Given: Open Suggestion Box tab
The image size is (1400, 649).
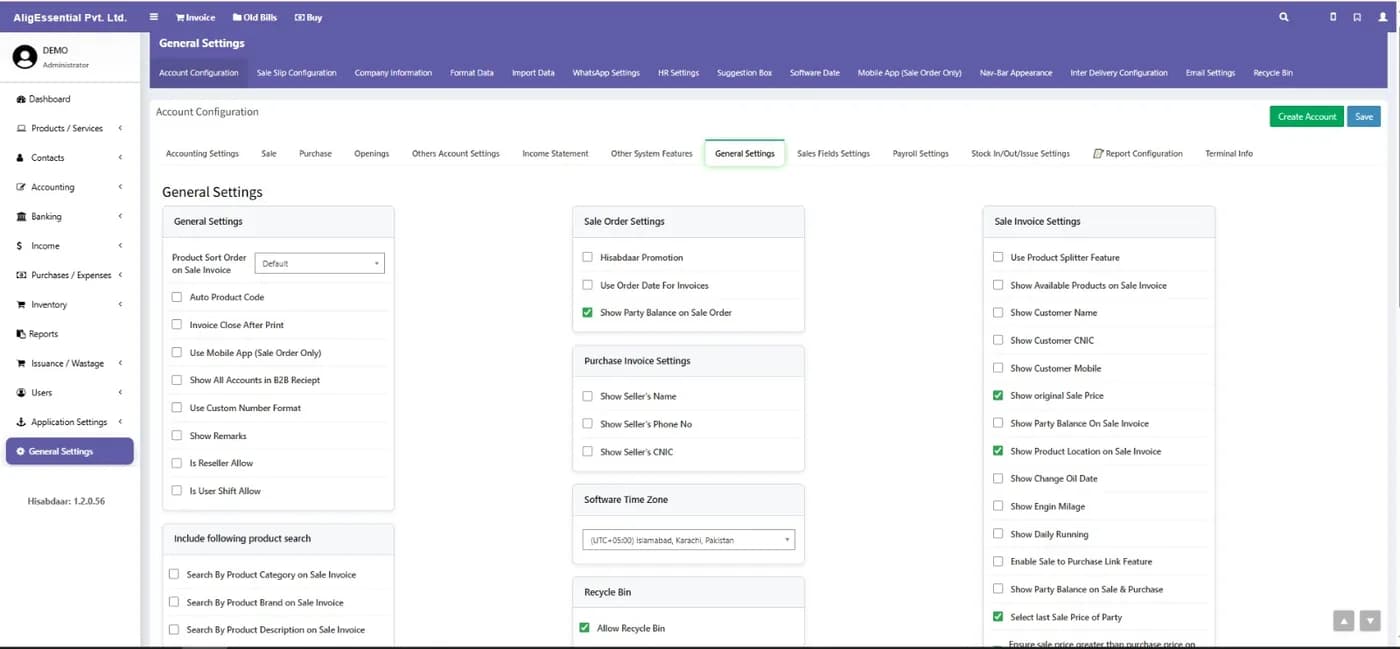Looking at the screenshot, I should coord(744,73).
